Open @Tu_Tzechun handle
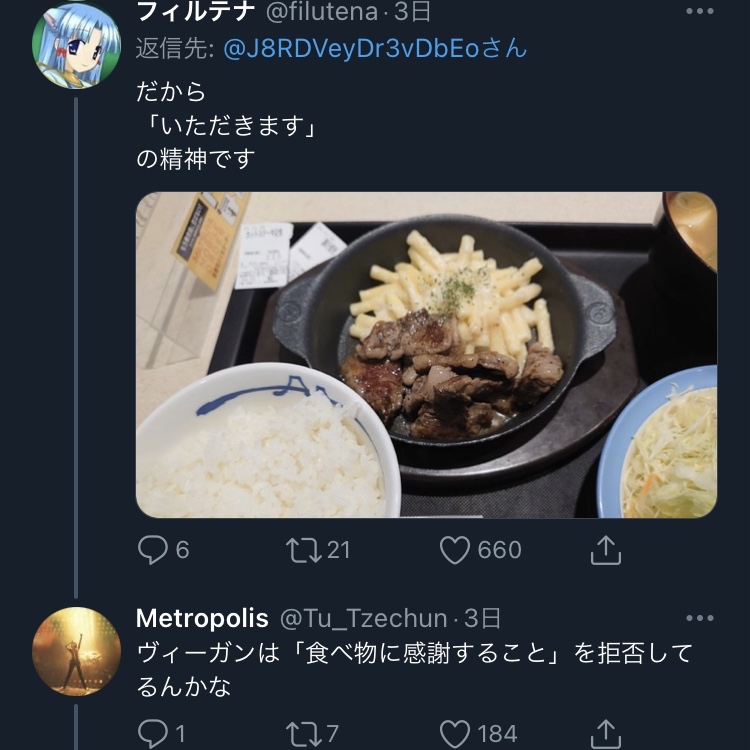The width and height of the screenshot is (750, 750). coord(364,618)
